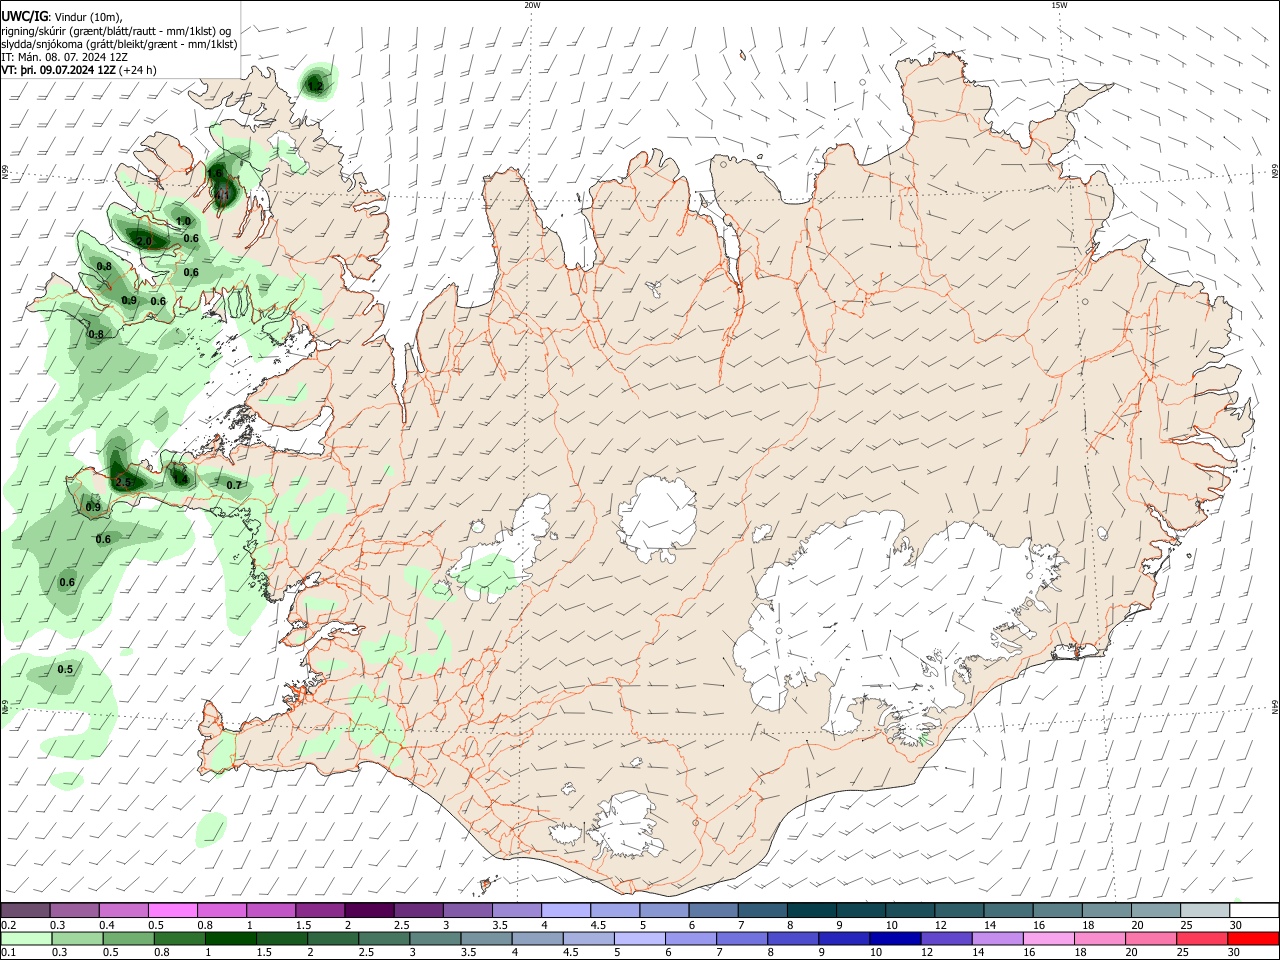
Task: Click the 1.2 precipitation value north of Westfjords
Action: coord(315,87)
